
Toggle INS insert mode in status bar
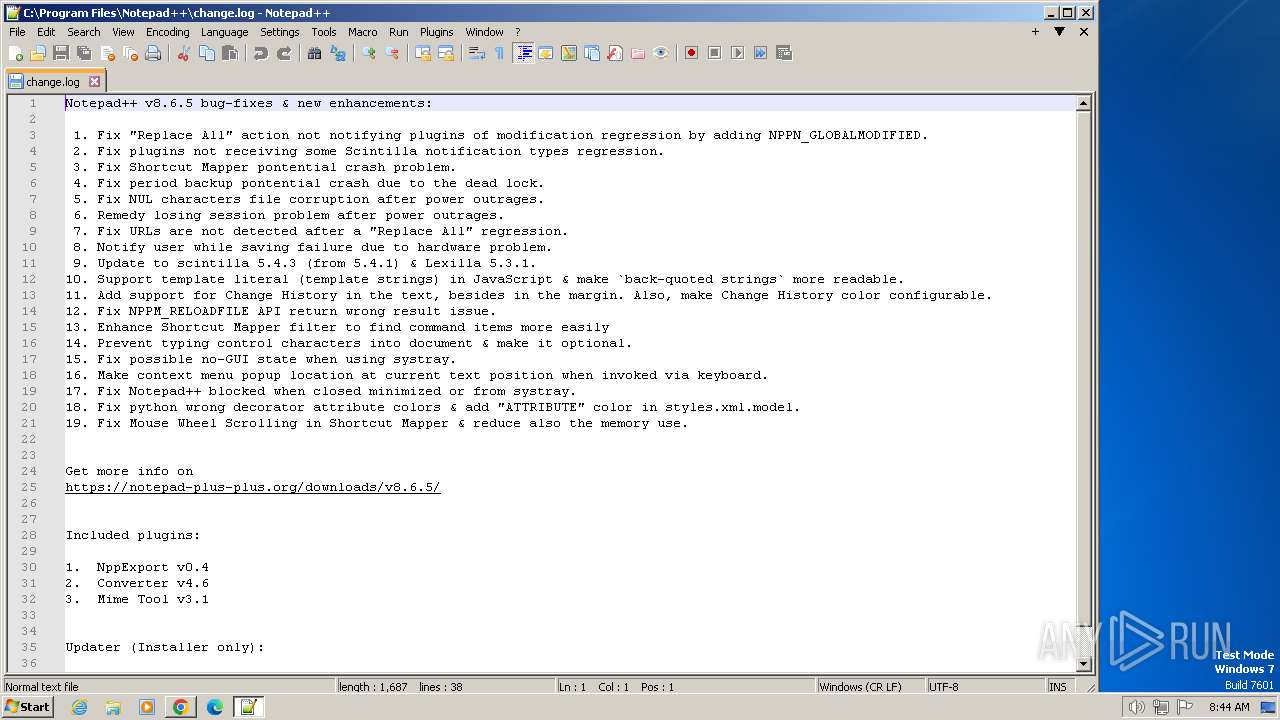1057,687
